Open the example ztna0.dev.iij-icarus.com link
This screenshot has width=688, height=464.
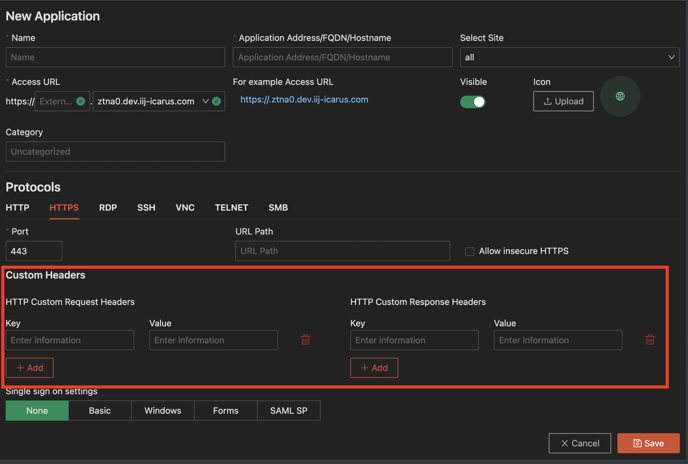pyautogui.click(x=304, y=100)
